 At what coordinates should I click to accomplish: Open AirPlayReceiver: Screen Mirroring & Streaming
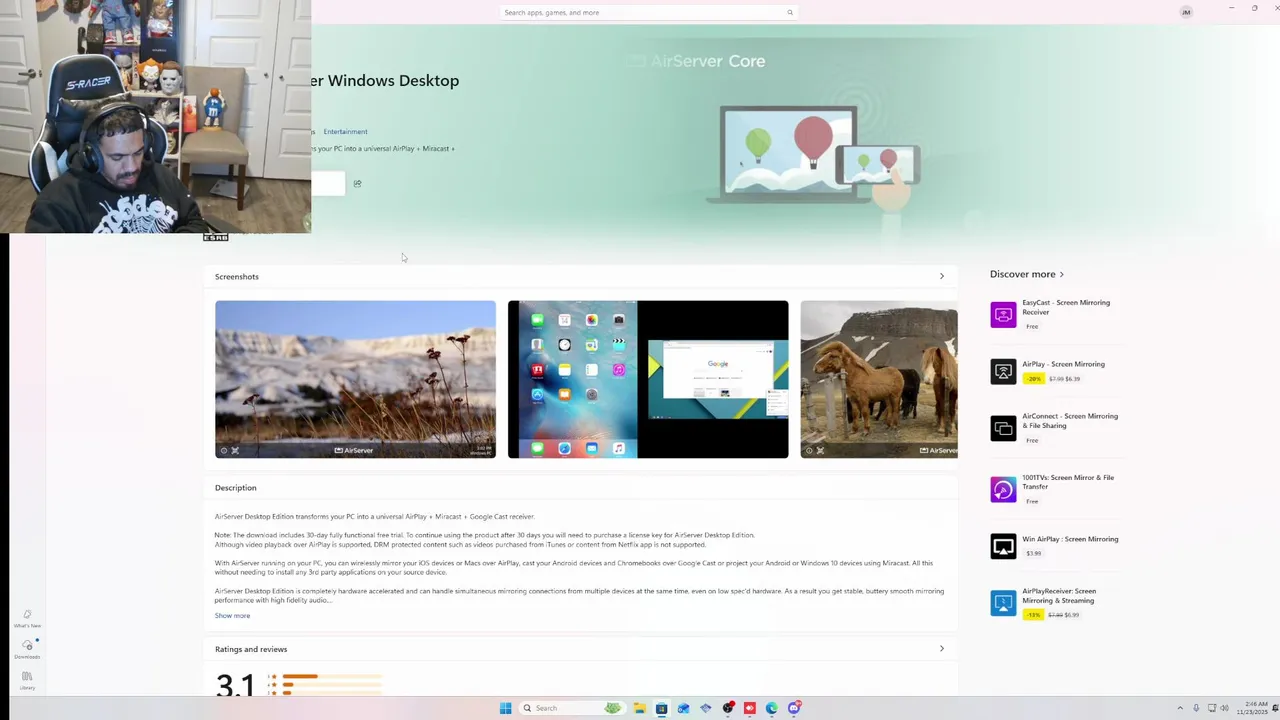click(1059, 595)
